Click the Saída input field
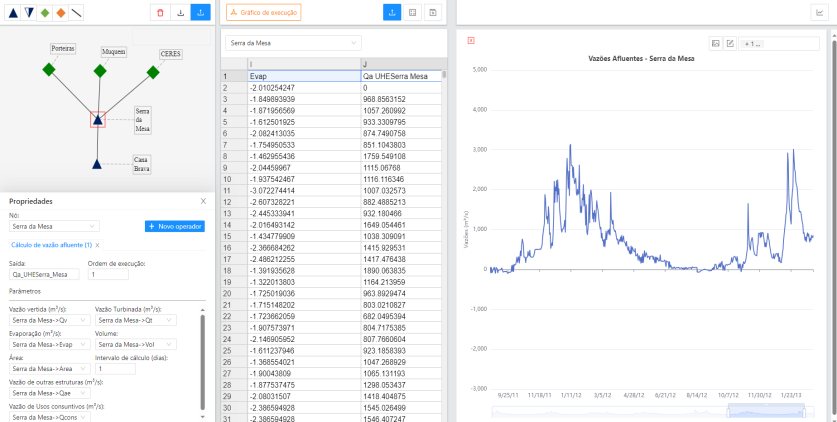The height and width of the screenshot is (422, 837). [x=44, y=274]
